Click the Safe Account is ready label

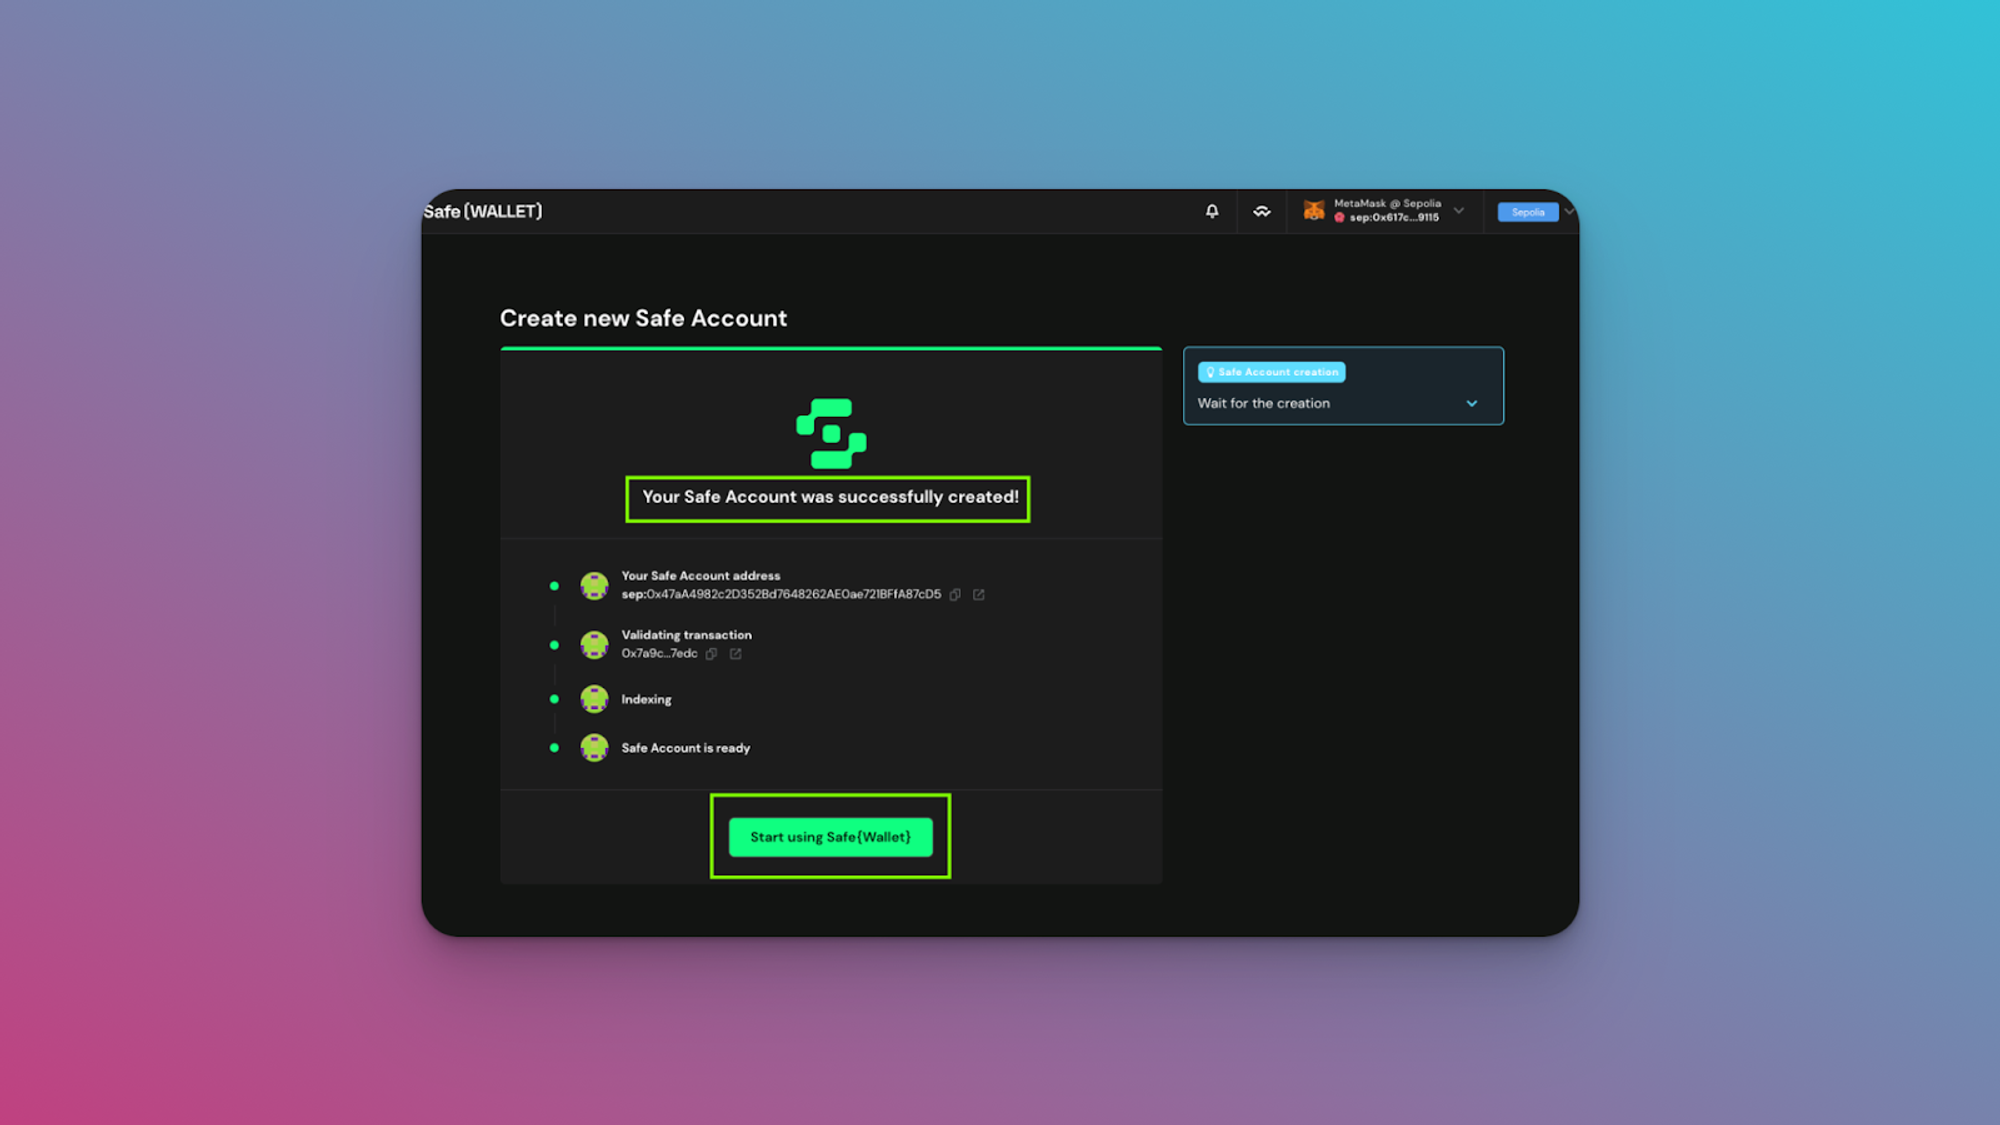(x=685, y=748)
